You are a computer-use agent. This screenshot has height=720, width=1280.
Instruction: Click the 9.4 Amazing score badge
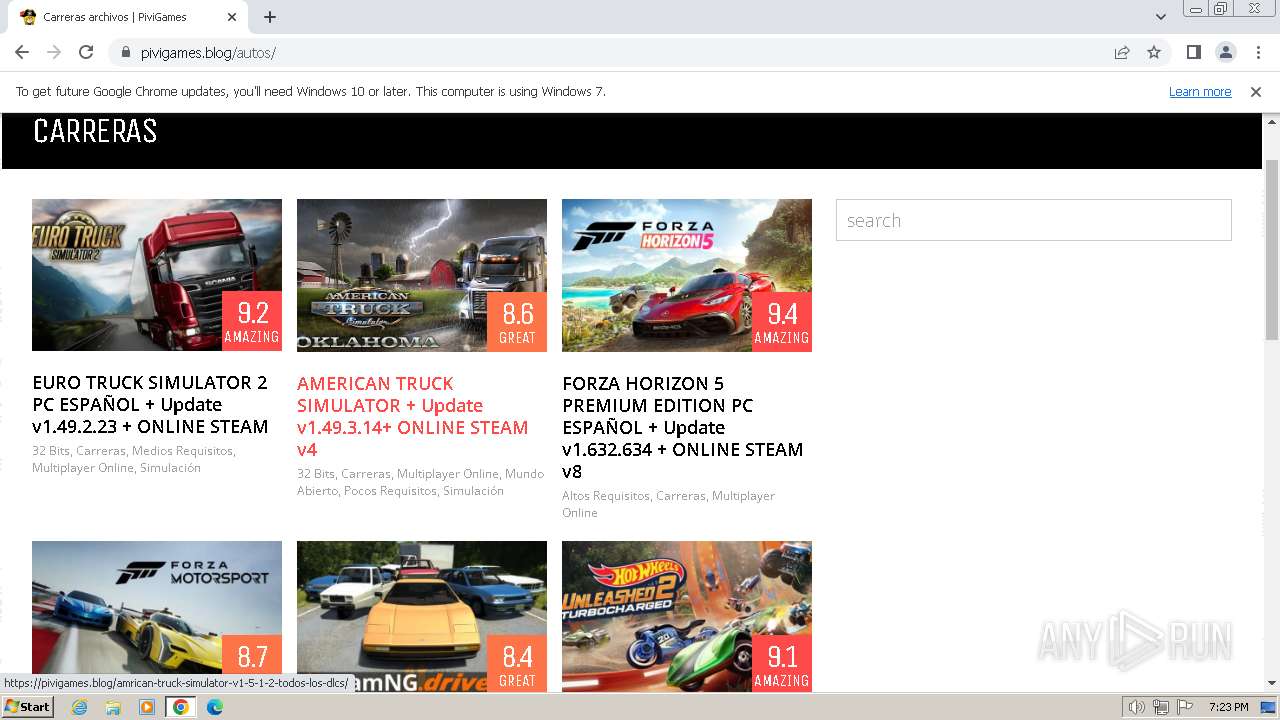(x=782, y=321)
